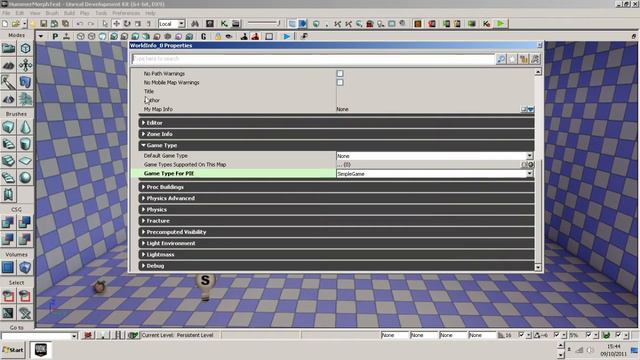This screenshot has height=360, width=640.
Task: Expand the Zone Info category
Action: tap(336, 134)
